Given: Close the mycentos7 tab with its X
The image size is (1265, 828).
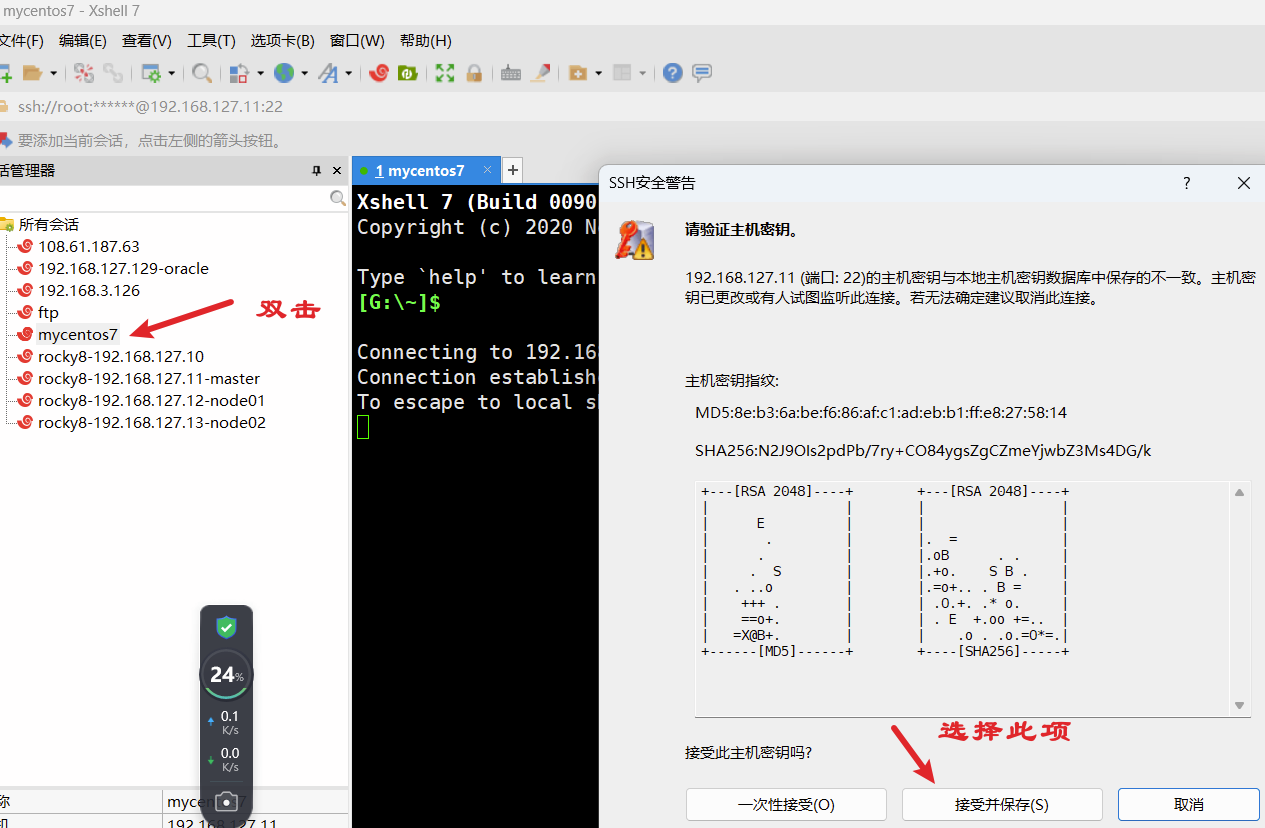Looking at the screenshot, I should pyautogui.click(x=487, y=170).
